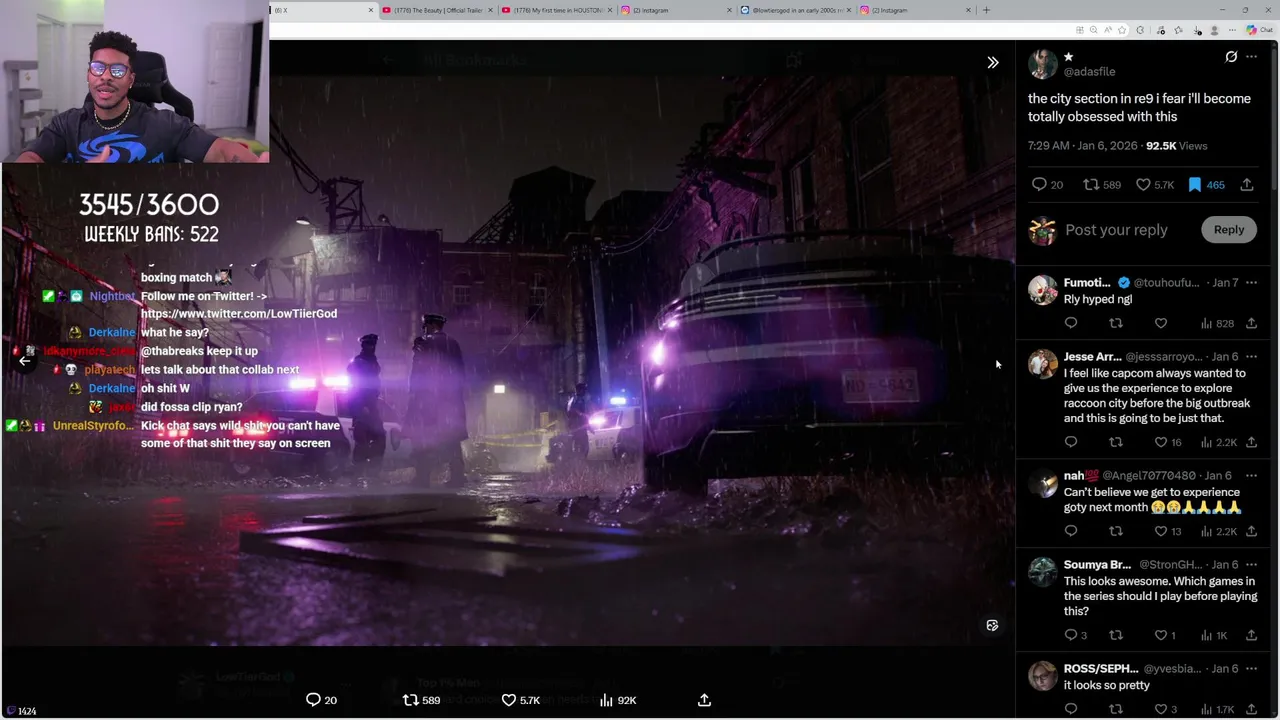
Task: Open Soumya Br's avatar
Action: [x=1042, y=572]
